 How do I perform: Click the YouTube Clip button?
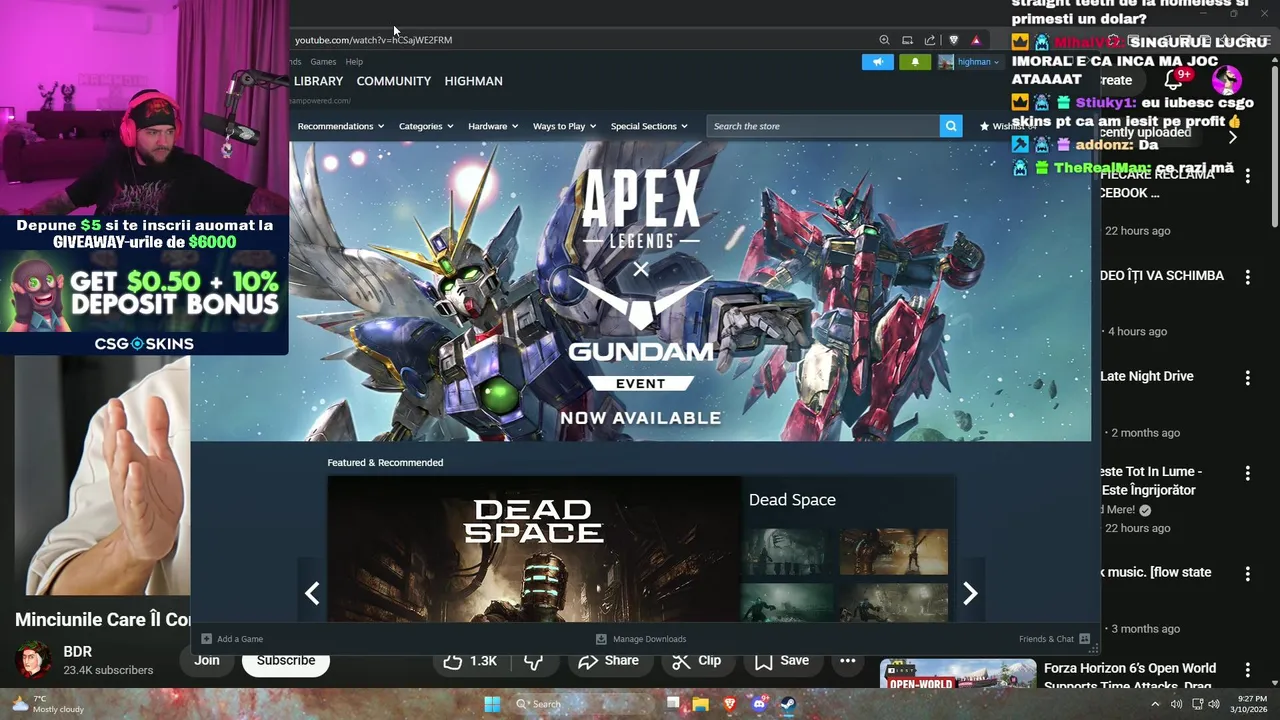pyautogui.click(x=696, y=661)
